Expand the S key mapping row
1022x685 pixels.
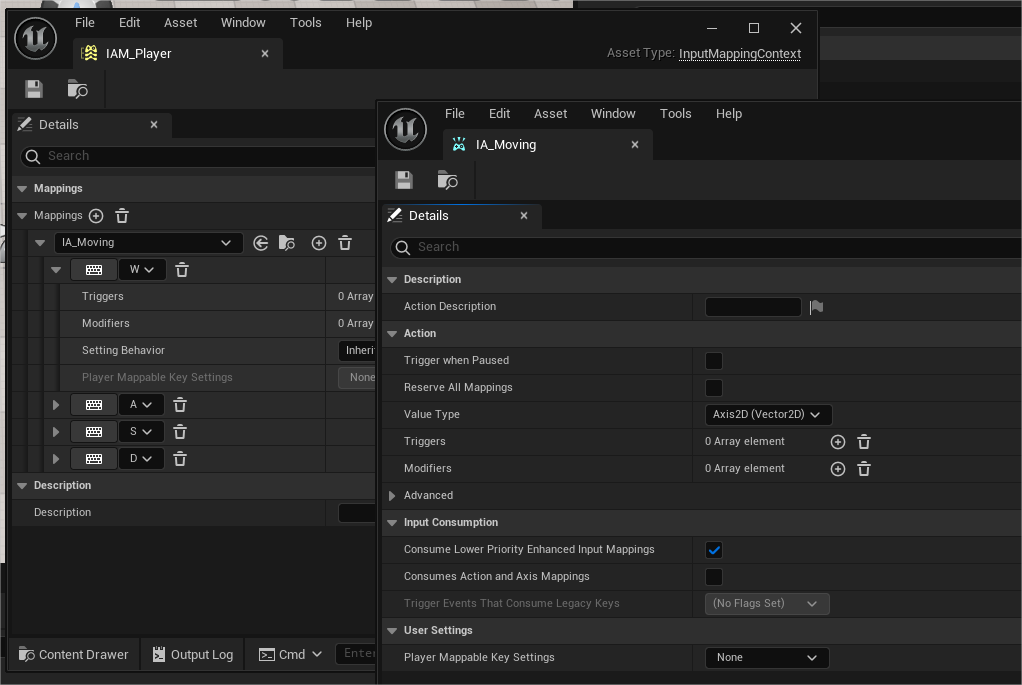(56, 432)
